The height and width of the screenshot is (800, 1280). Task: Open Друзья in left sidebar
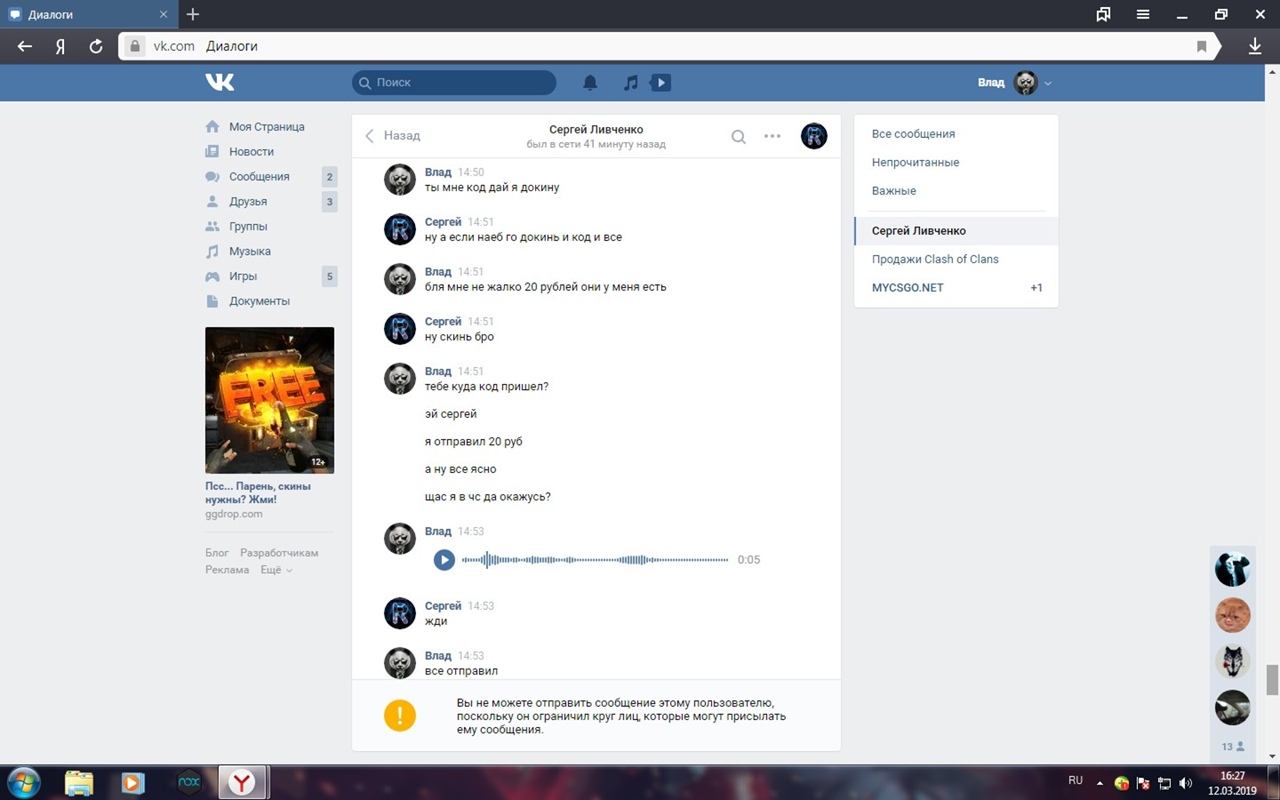248,202
